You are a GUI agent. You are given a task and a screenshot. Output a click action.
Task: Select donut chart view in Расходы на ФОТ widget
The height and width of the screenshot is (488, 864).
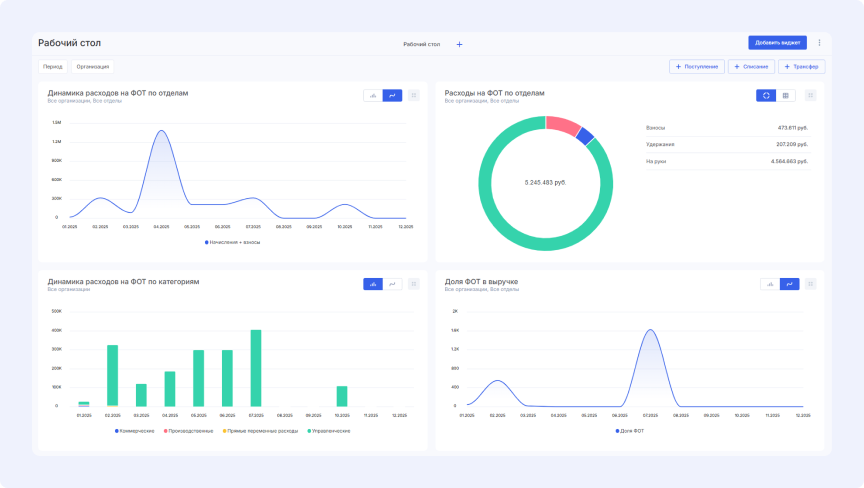click(x=766, y=95)
